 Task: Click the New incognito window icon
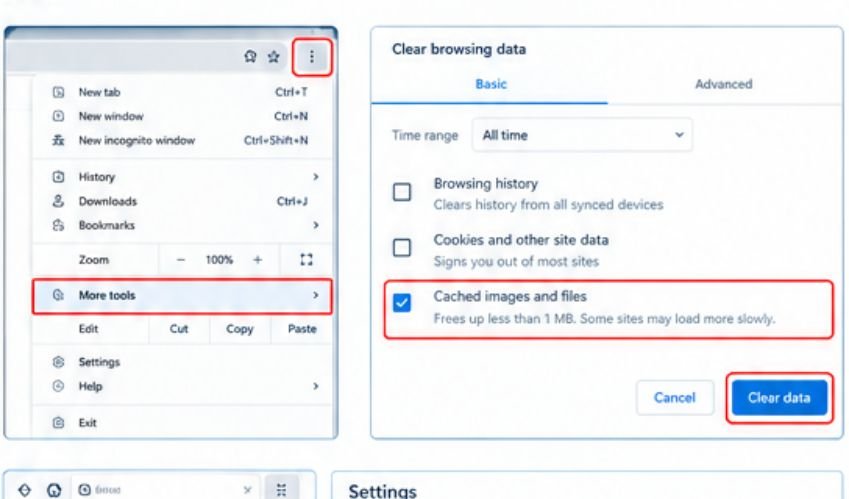point(58,140)
